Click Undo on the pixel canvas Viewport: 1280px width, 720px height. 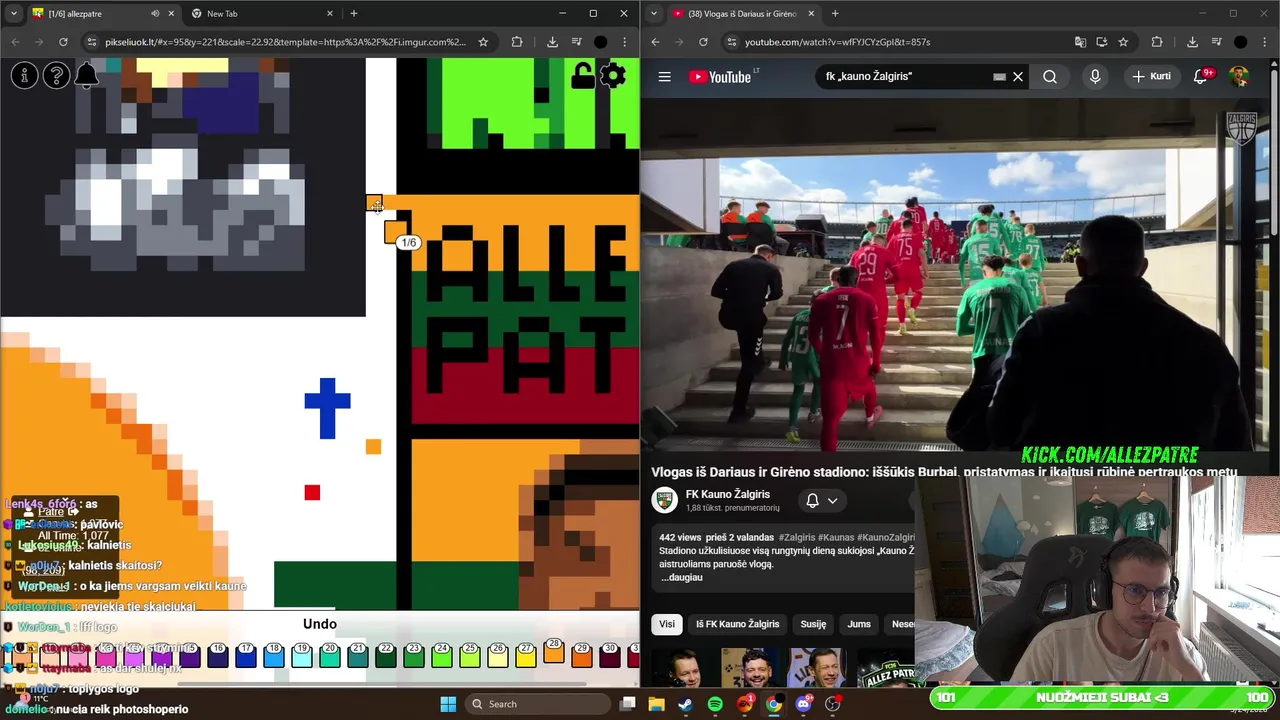point(320,624)
